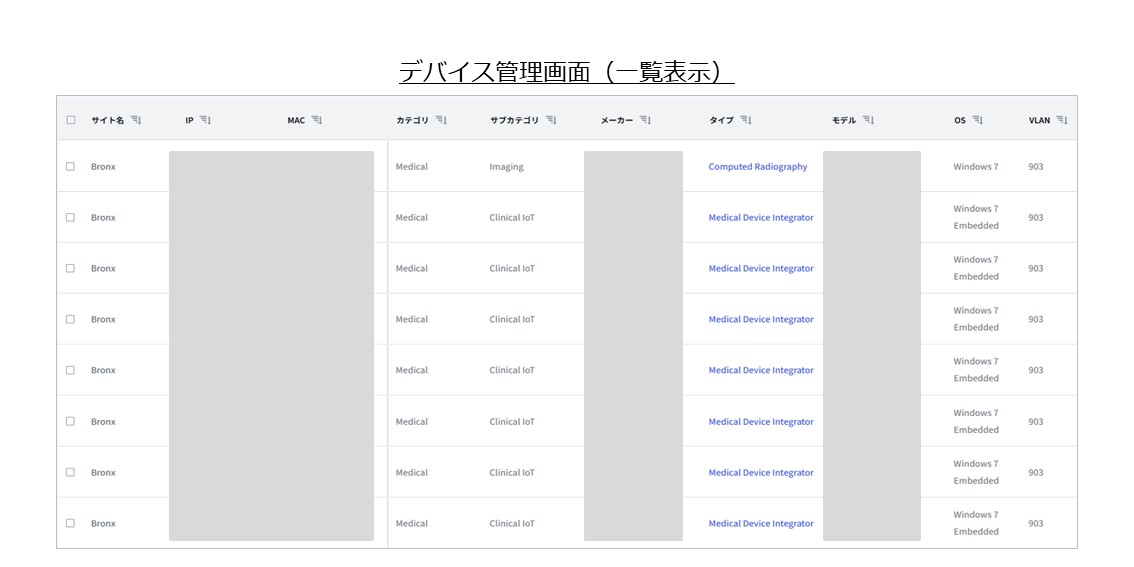Click the last Medical Device Integrator link
1134x567 pixels.
760,523
